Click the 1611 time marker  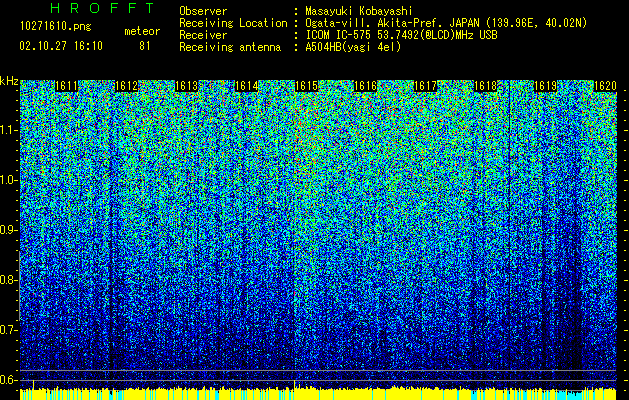(x=67, y=86)
